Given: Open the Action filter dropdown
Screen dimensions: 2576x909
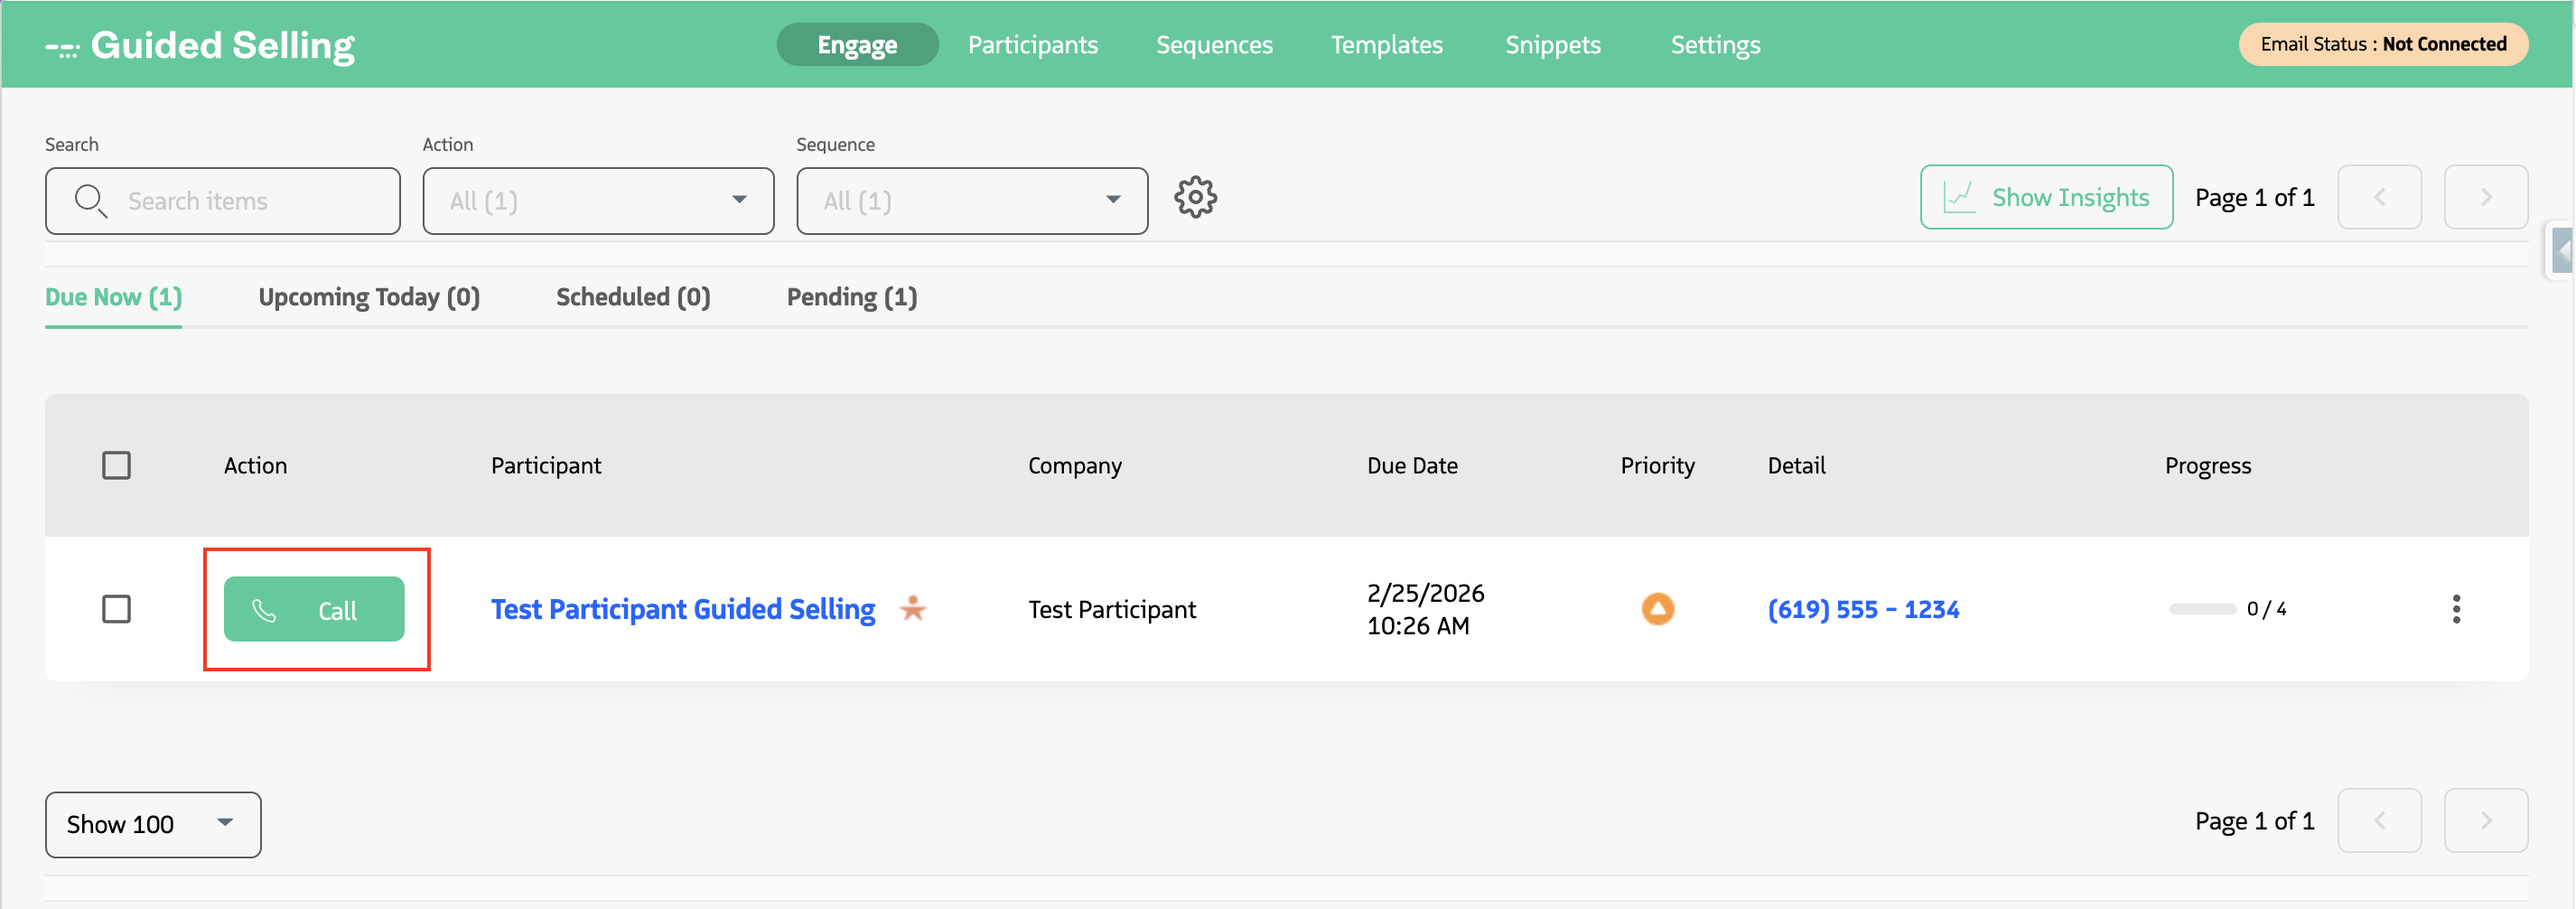Looking at the screenshot, I should [598, 200].
